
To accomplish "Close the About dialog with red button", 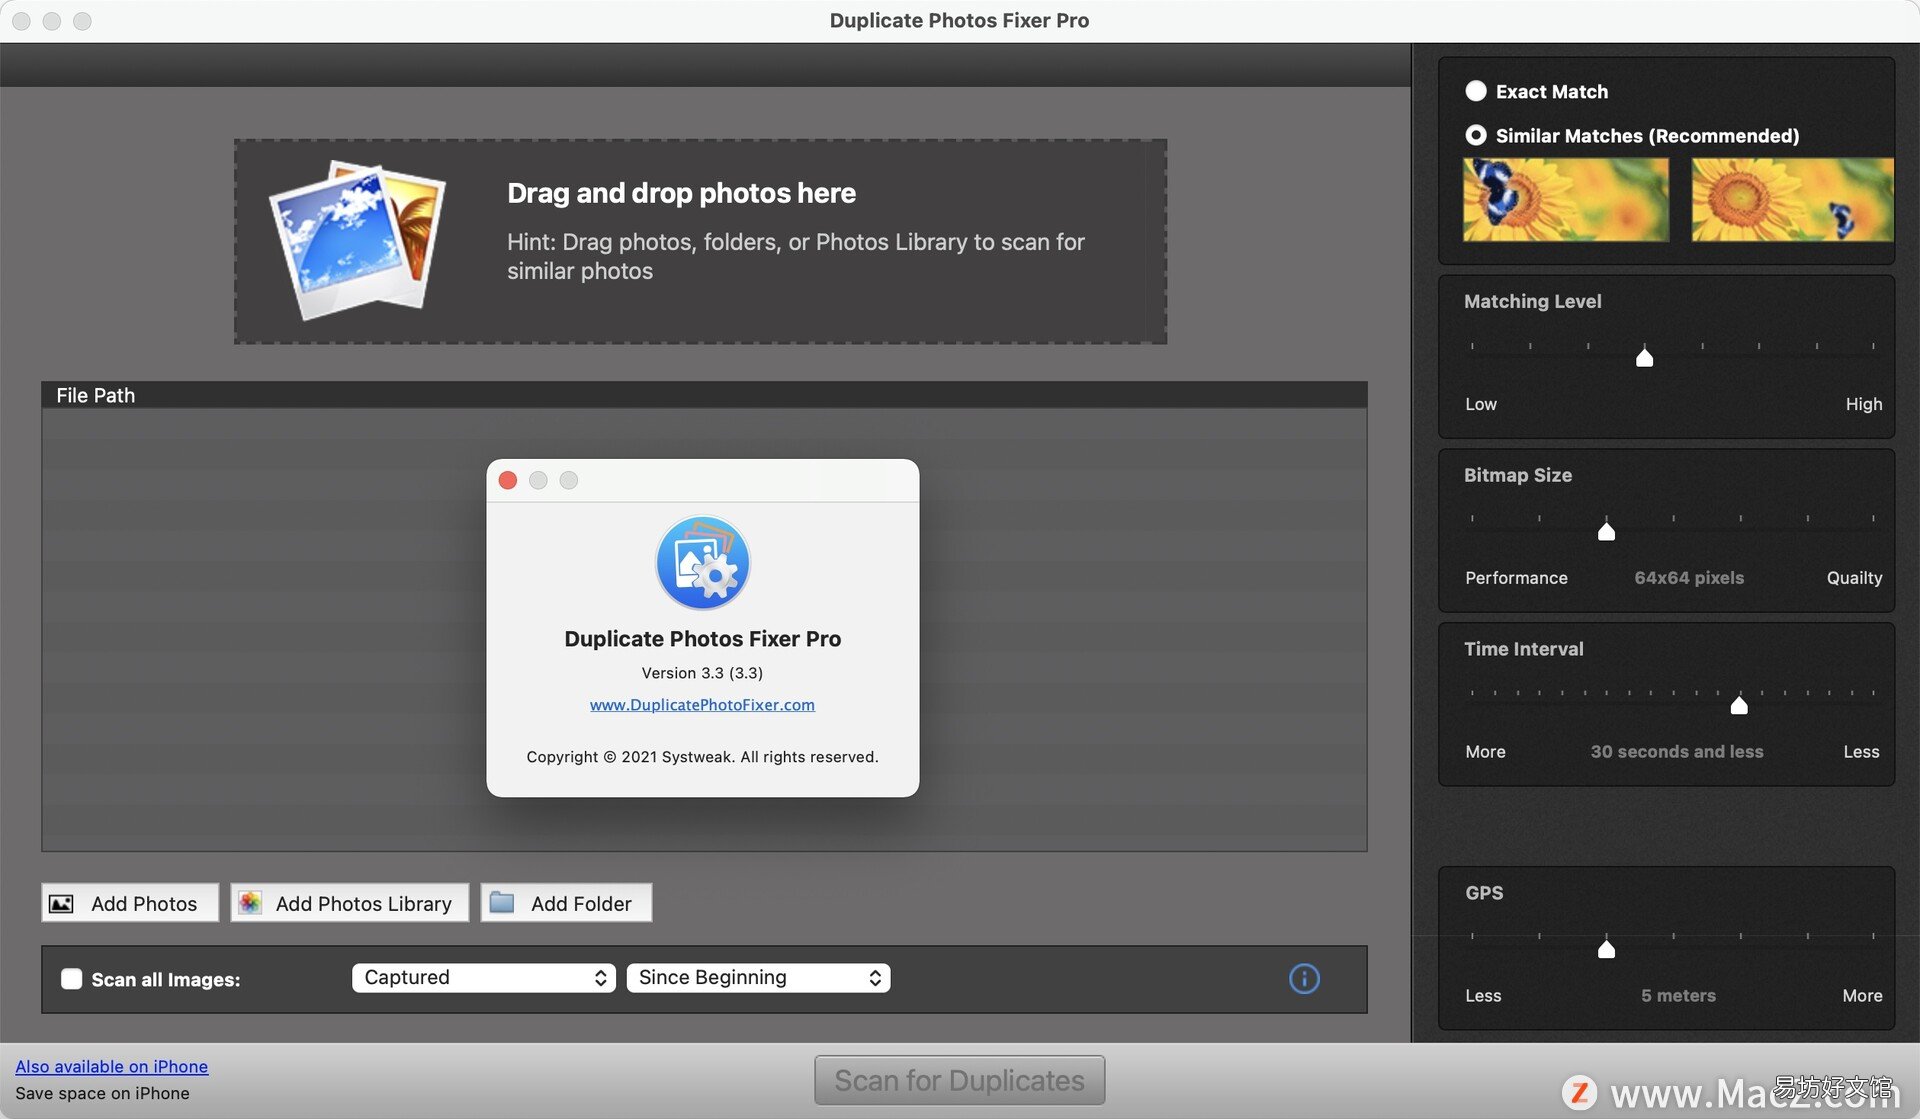I will [x=508, y=480].
